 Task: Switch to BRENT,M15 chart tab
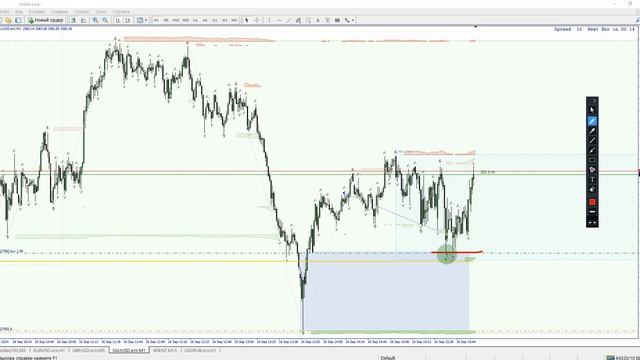pos(165,350)
